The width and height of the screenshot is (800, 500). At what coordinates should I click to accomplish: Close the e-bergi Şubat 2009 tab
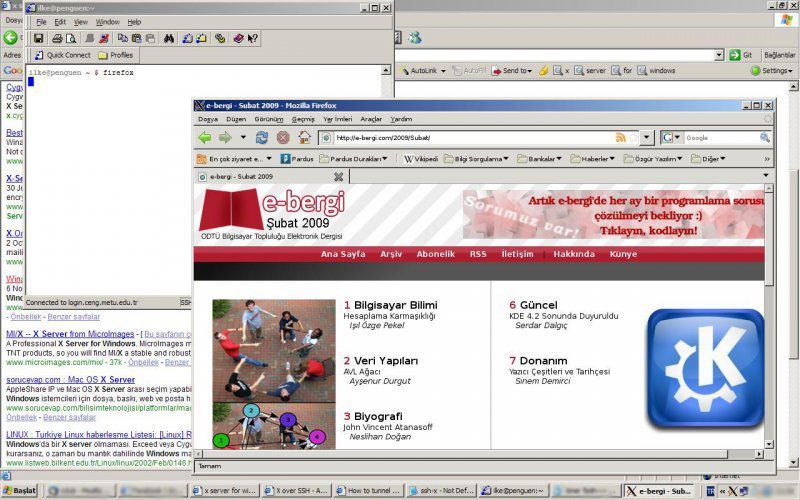[x=338, y=176]
